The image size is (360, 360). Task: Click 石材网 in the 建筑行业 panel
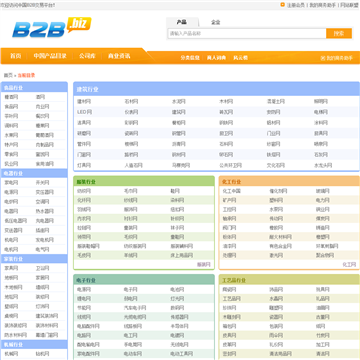(x=131, y=101)
